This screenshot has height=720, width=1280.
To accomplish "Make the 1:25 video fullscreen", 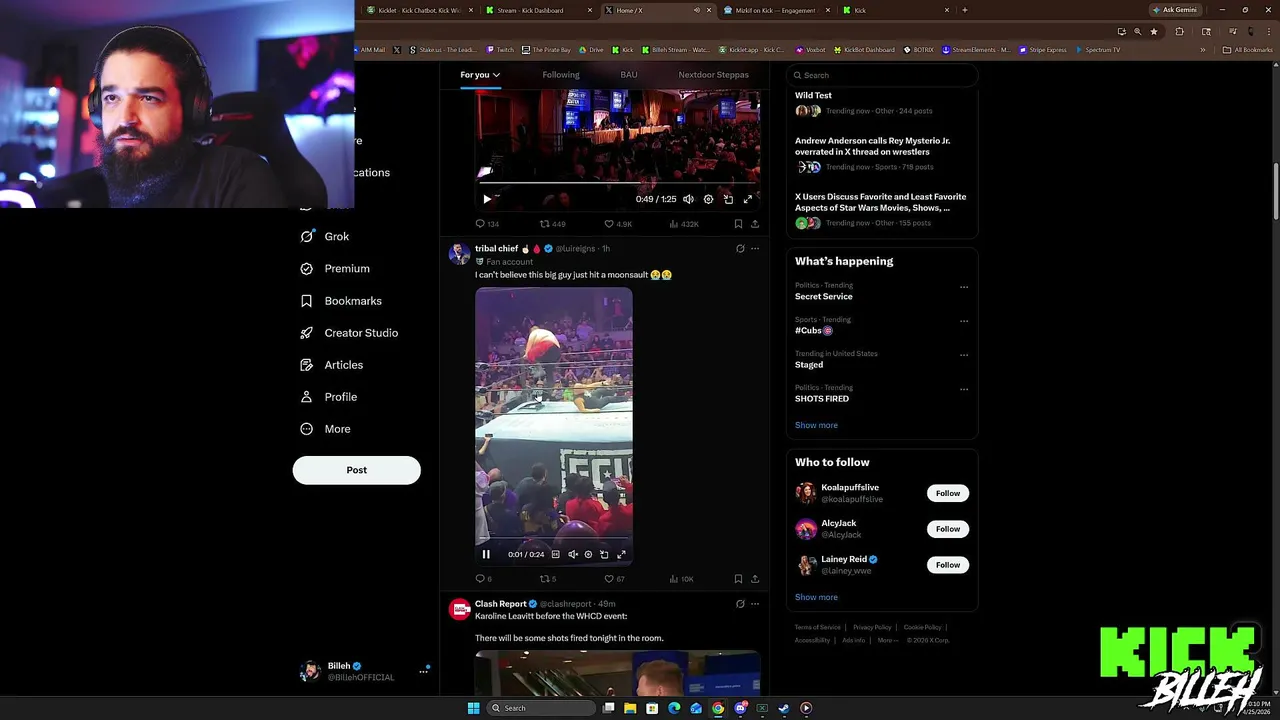I will tap(747, 199).
